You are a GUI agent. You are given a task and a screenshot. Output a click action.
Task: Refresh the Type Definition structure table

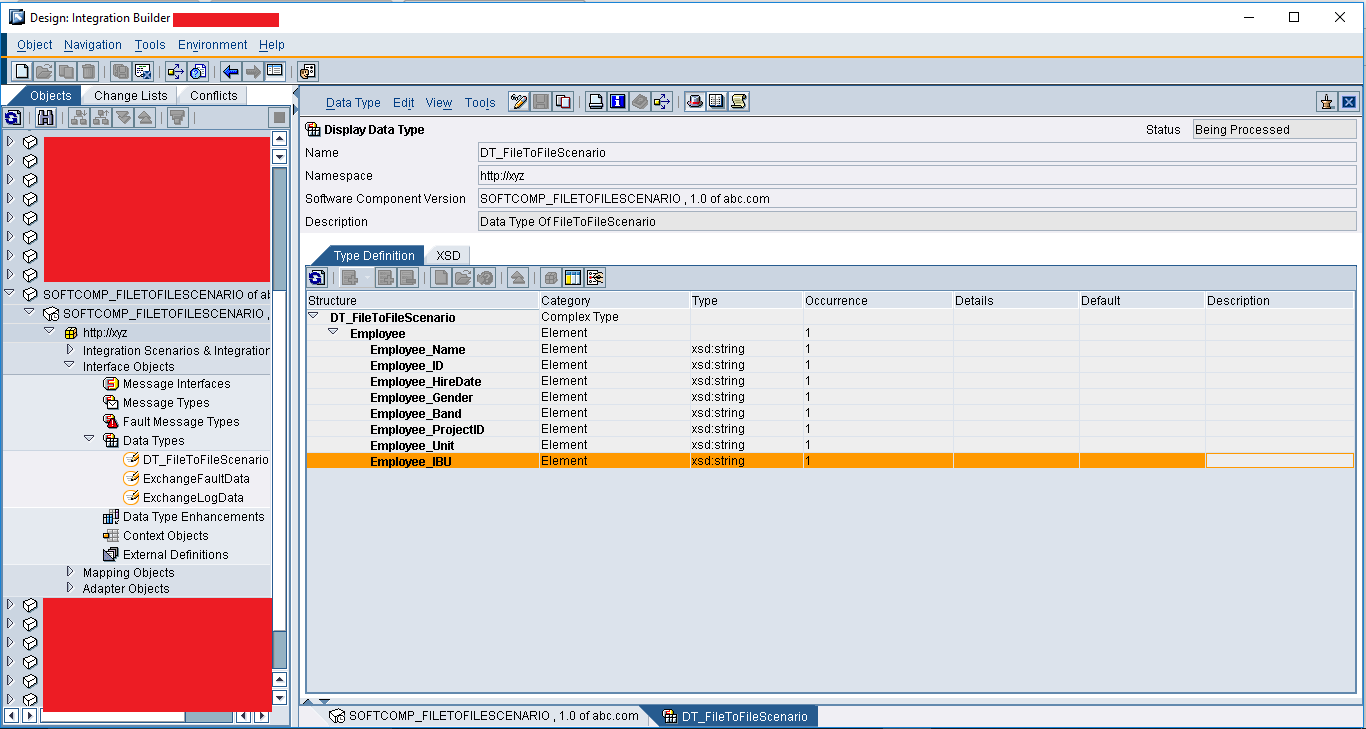tap(316, 277)
